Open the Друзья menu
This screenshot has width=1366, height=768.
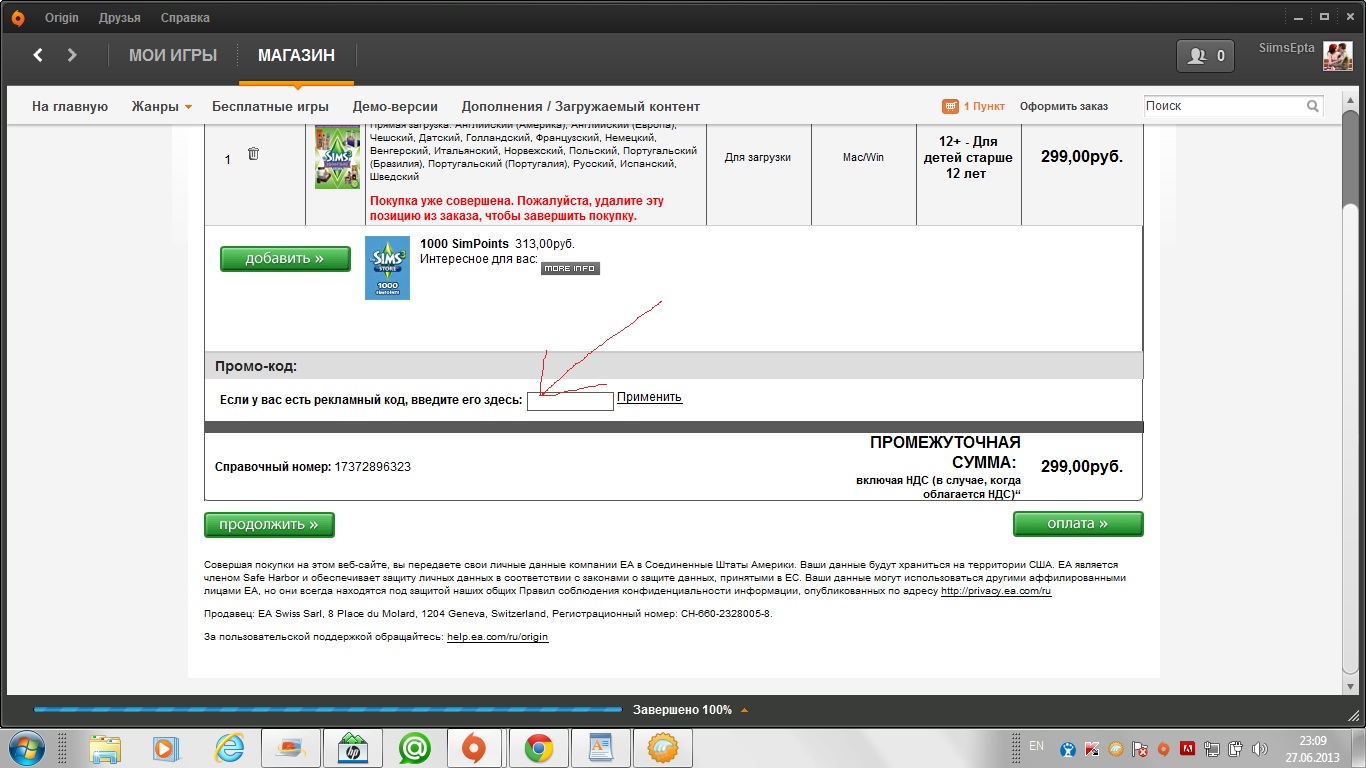coord(120,18)
